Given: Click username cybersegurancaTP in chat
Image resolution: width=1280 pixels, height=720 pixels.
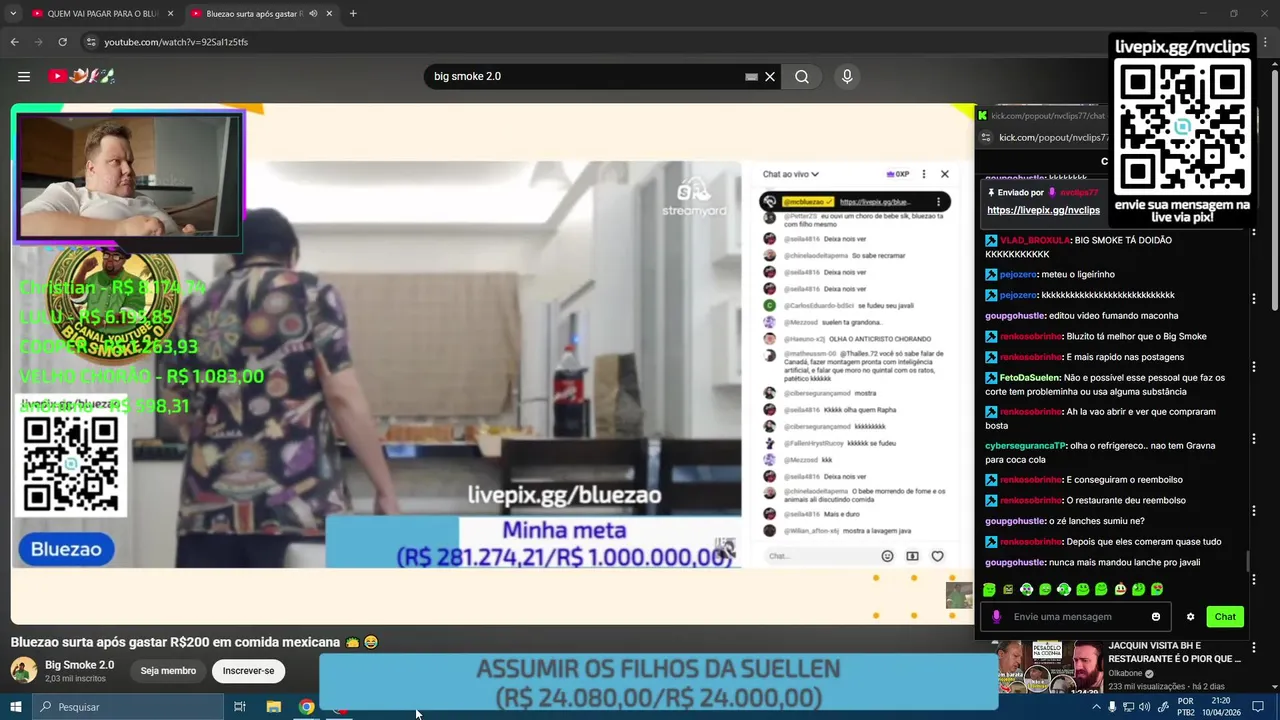Looking at the screenshot, I should pos(1025,446).
